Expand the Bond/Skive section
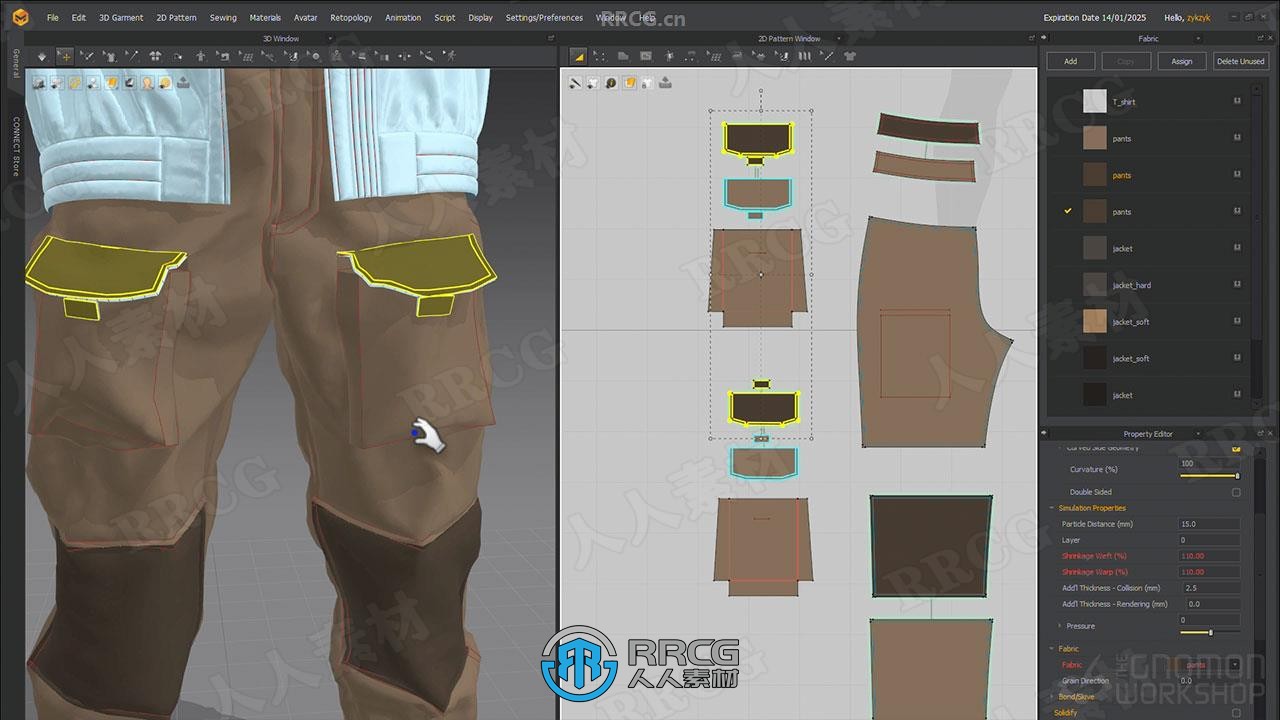The height and width of the screenshot is (720, 1280). pos(1052,697)
